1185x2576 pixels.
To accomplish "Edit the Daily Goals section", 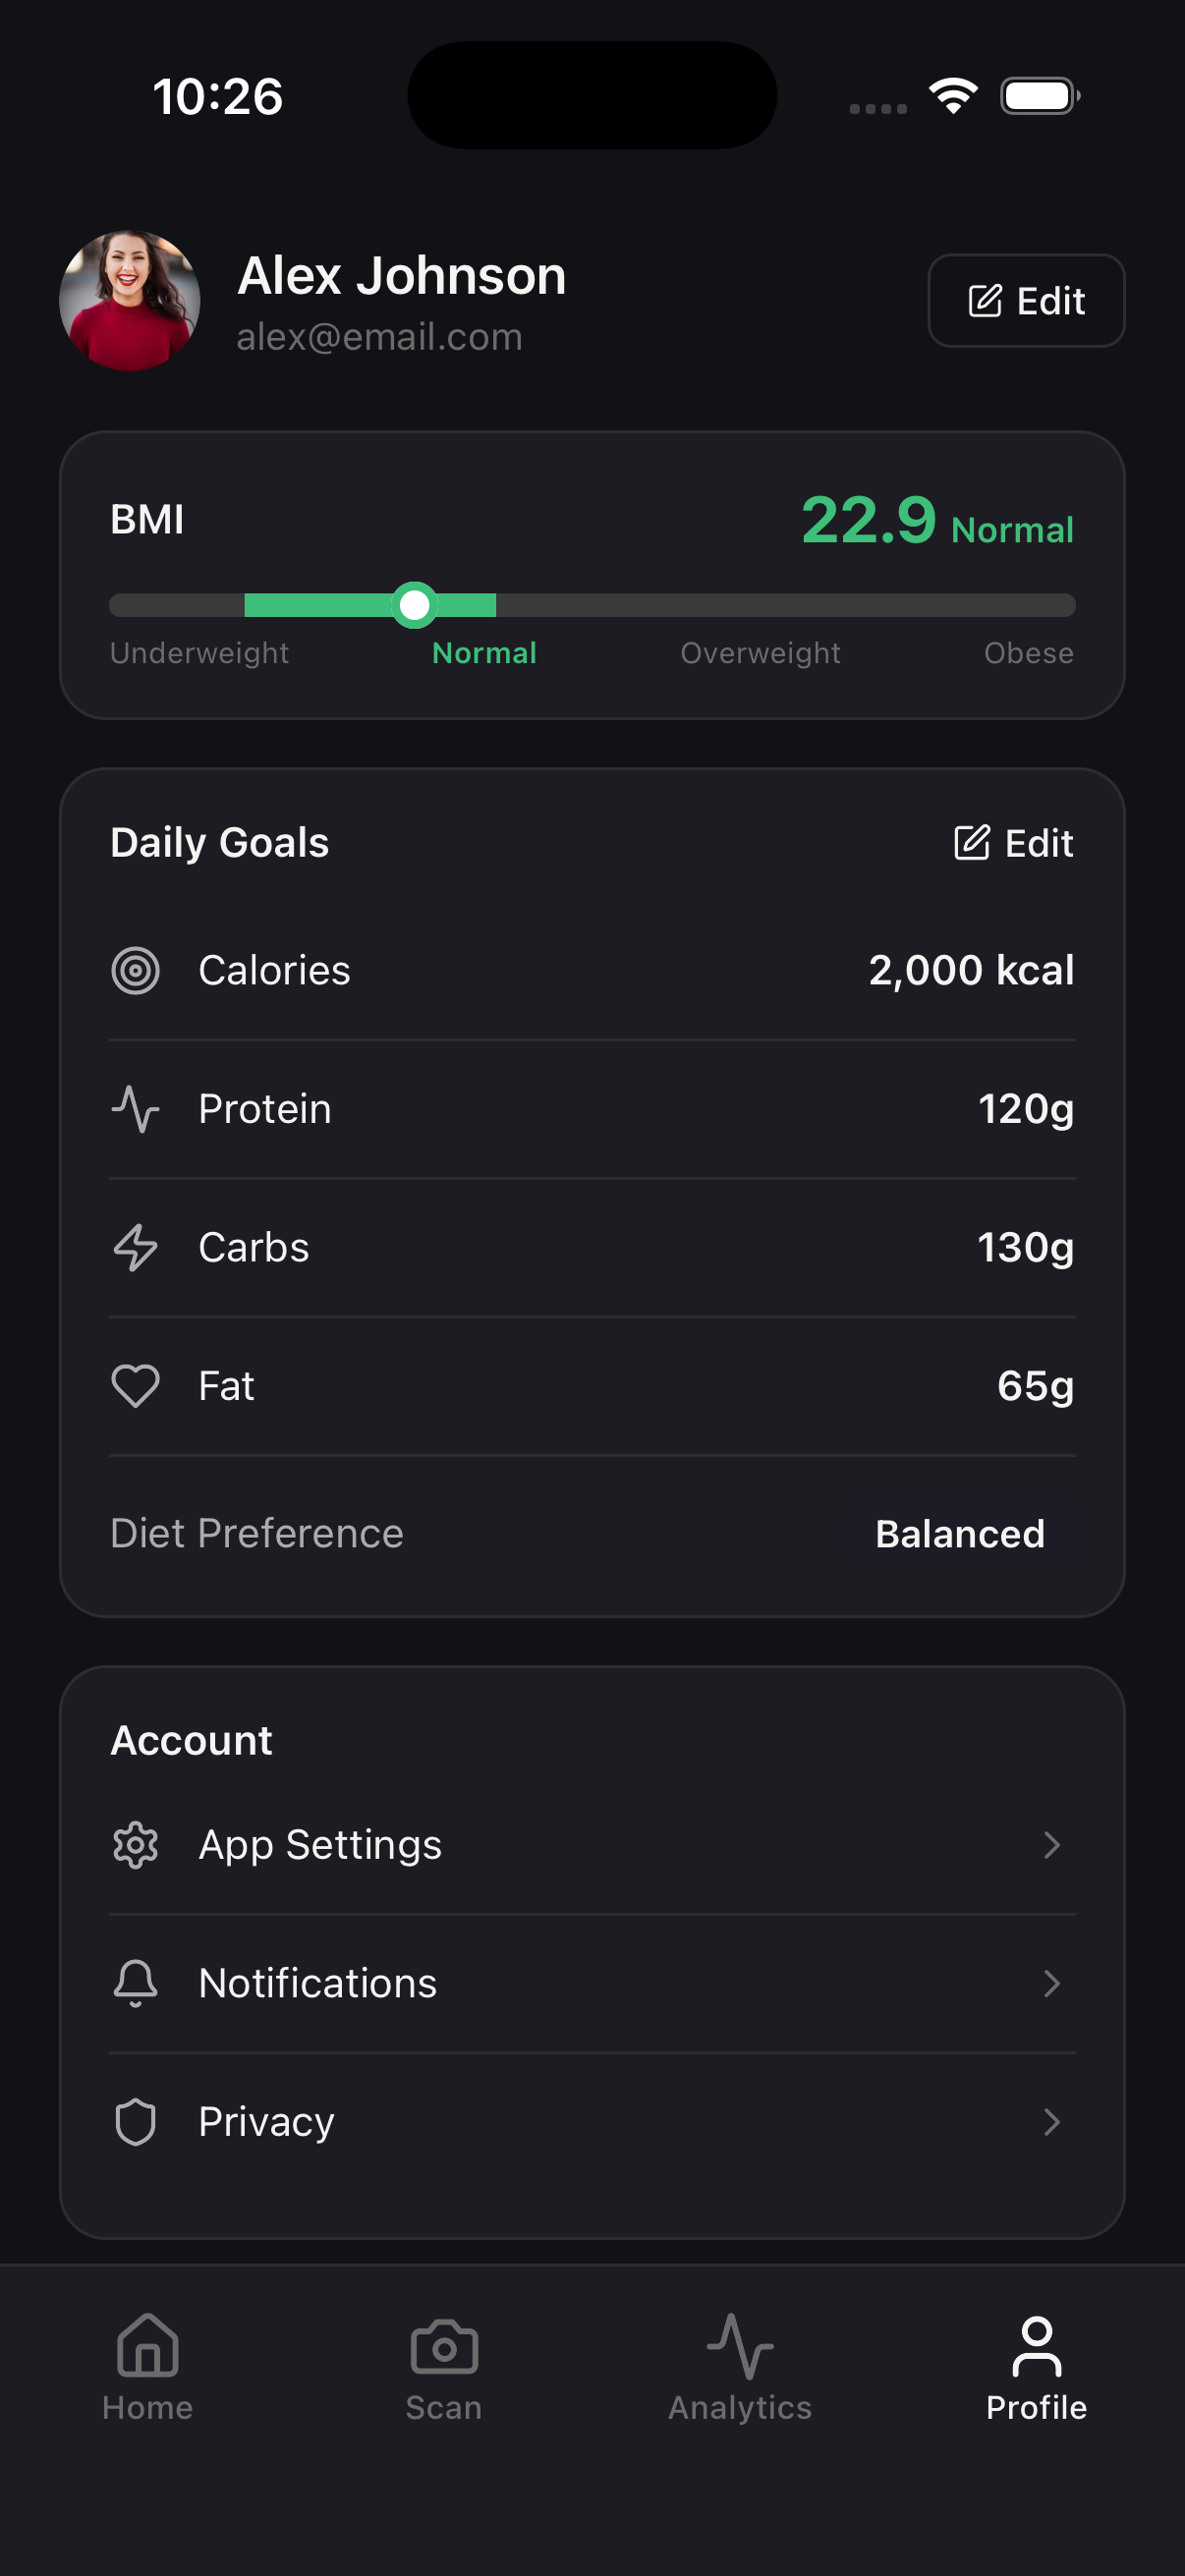I will click(x=1014, y=843).
